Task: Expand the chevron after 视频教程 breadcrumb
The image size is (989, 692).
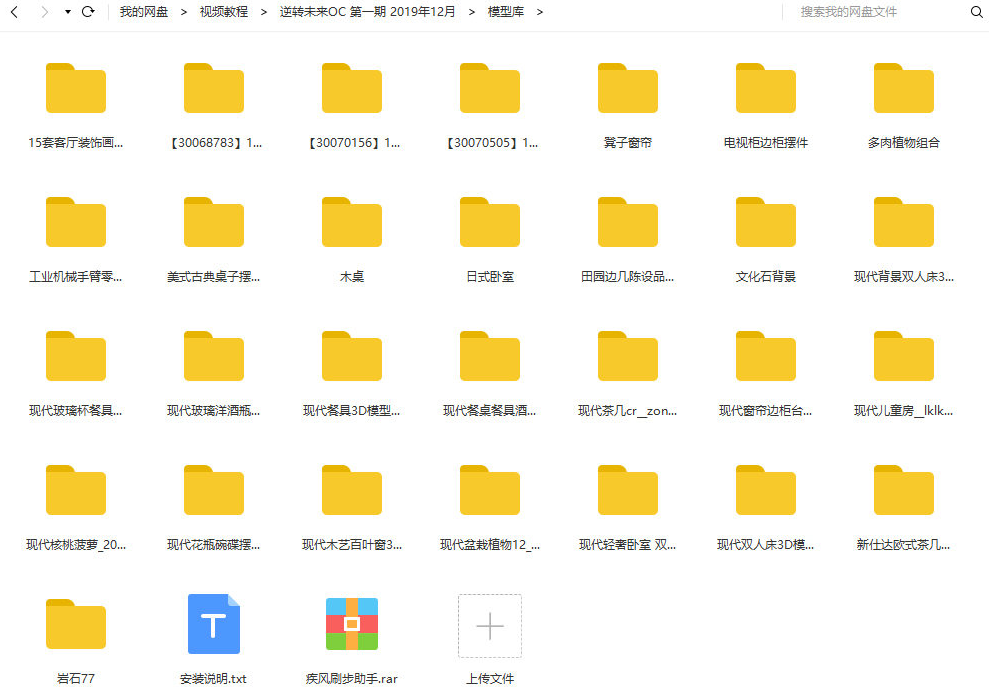Action: (x=264, y=12)
